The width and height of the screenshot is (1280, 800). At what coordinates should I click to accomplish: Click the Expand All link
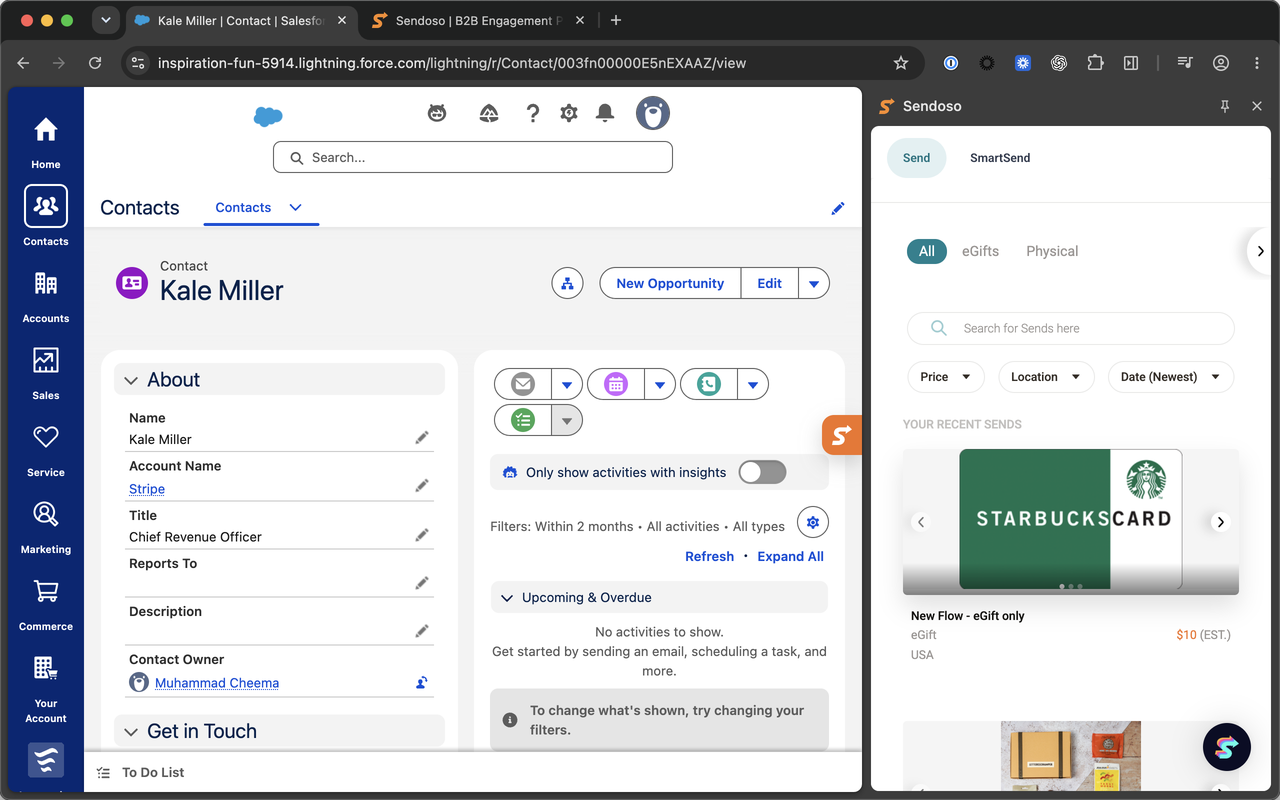(x=790, y=556)
